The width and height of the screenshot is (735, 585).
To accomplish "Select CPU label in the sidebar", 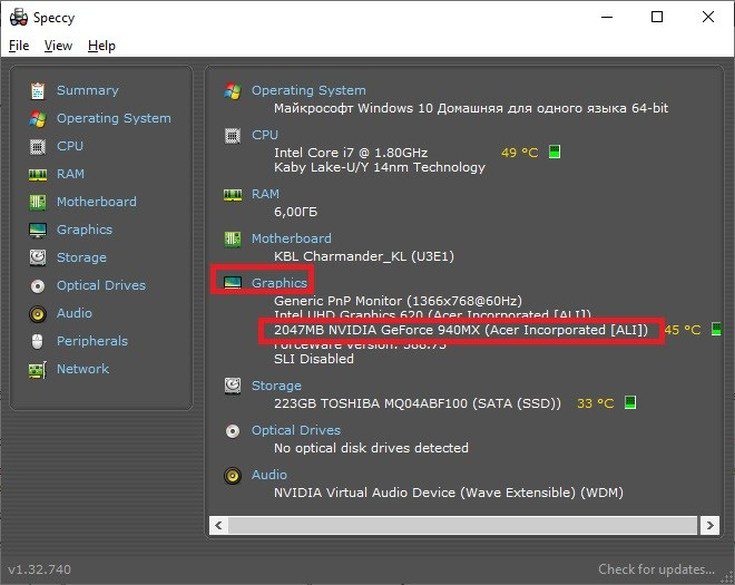I will 70,146.
